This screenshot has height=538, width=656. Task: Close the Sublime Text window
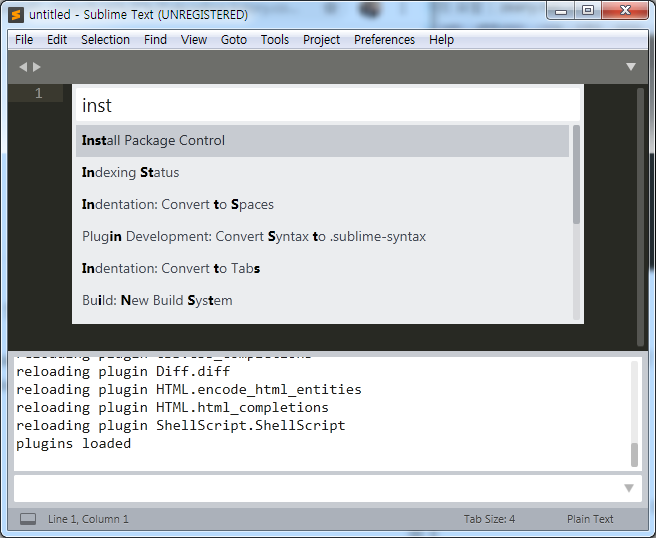pos(625,11)
